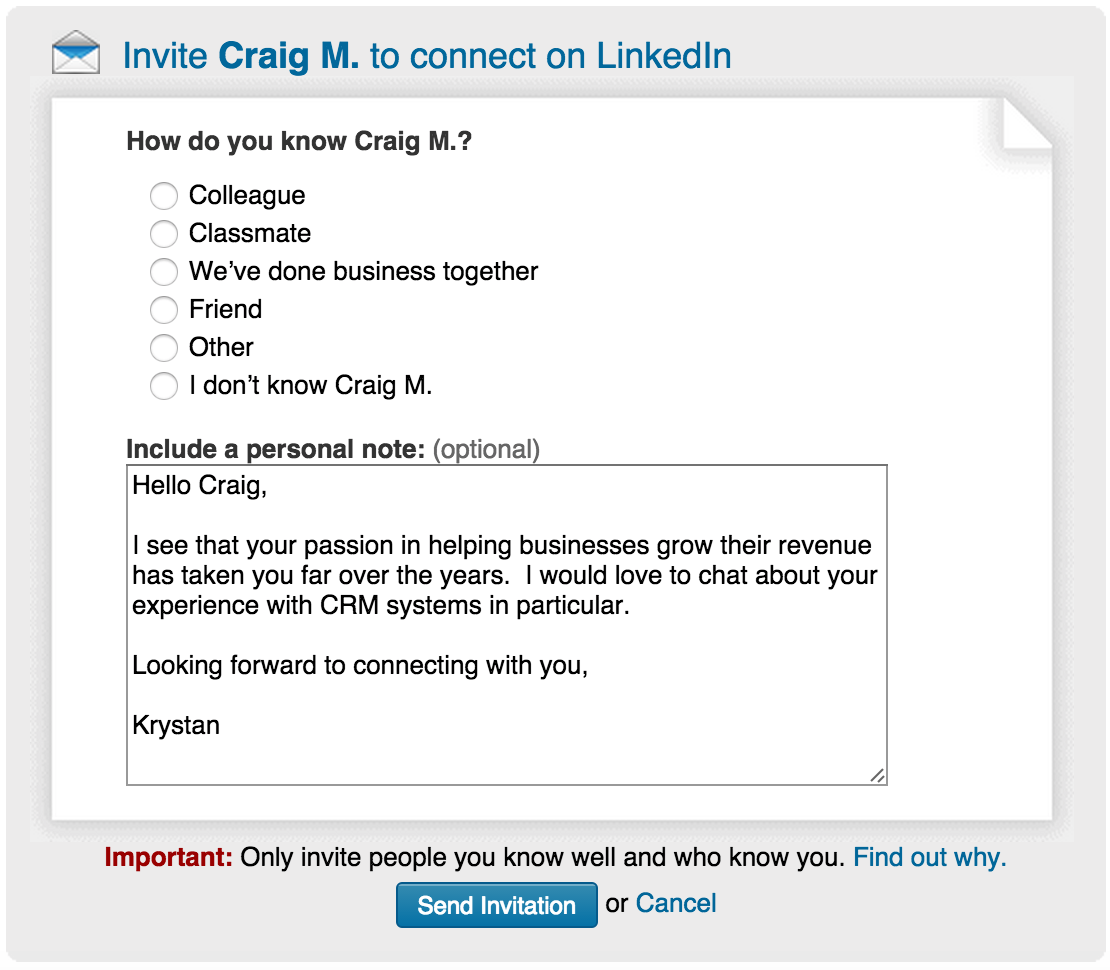This screenshot has height=970, width=1110.
Task: Select the Other radio button
Action: 164,348
